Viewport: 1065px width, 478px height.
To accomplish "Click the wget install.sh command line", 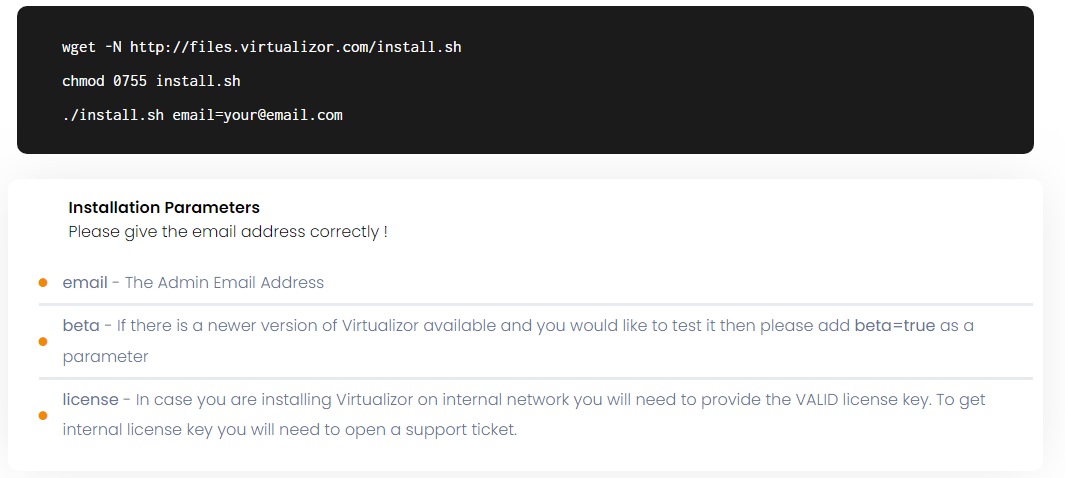I will click(261, 48).
